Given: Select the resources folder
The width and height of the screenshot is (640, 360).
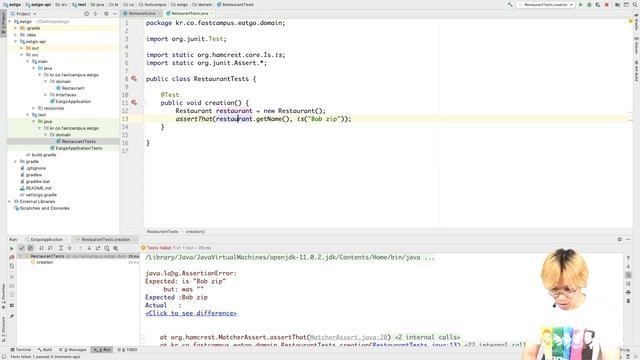Looking at the screenshot, I should pyautogui.click(x=51, y=108).
